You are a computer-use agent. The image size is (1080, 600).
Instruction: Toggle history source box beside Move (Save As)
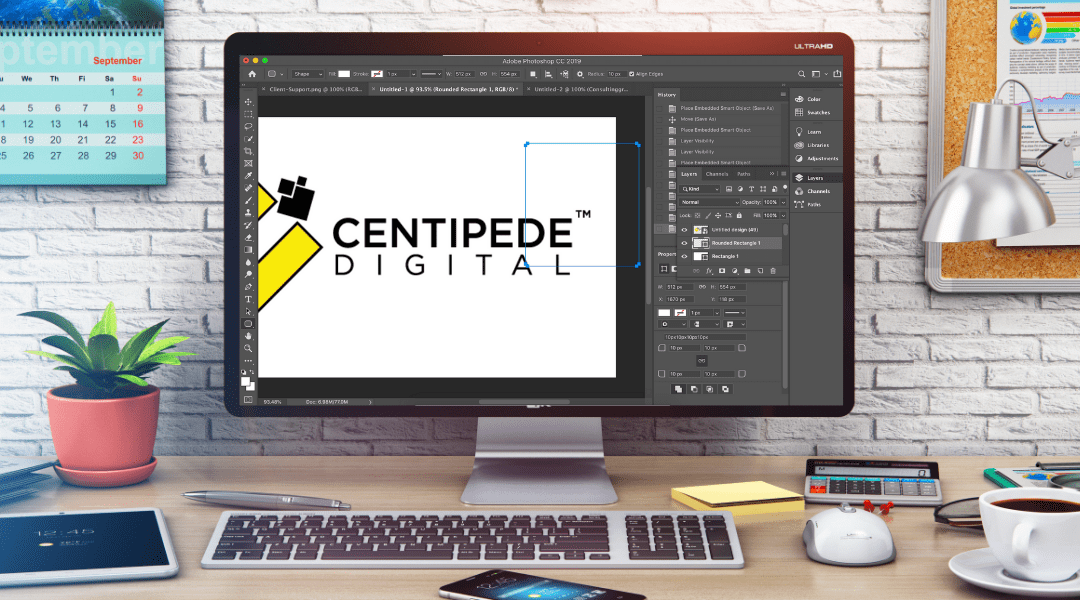(x=659, y=119)
